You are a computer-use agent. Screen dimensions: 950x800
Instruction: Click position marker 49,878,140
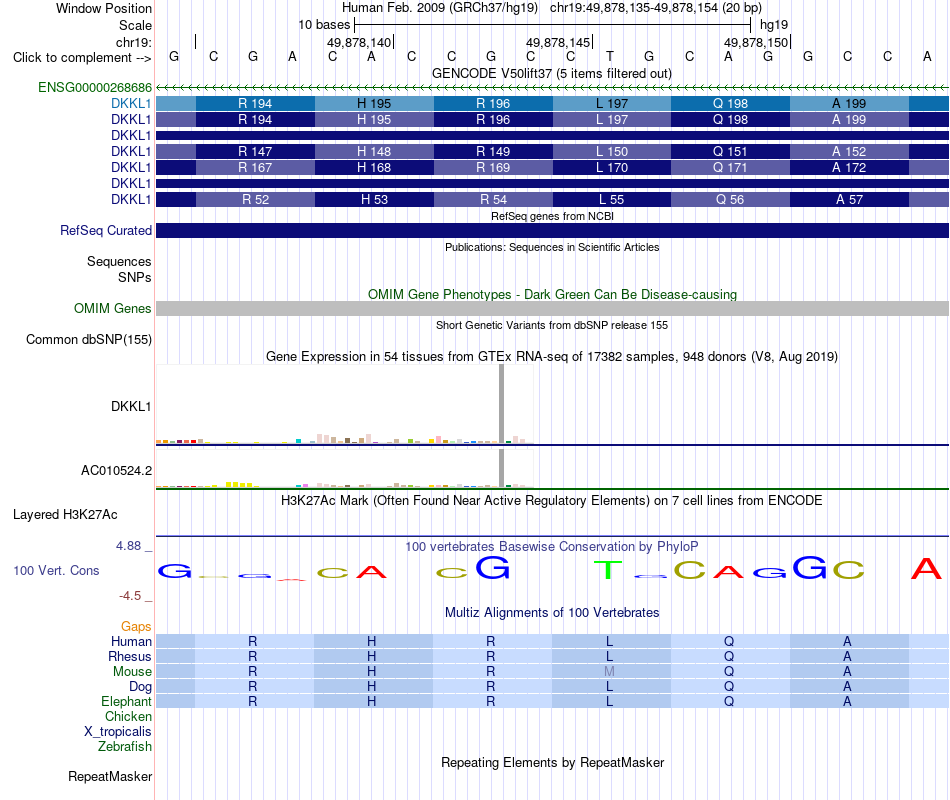[x=360, y=42]
